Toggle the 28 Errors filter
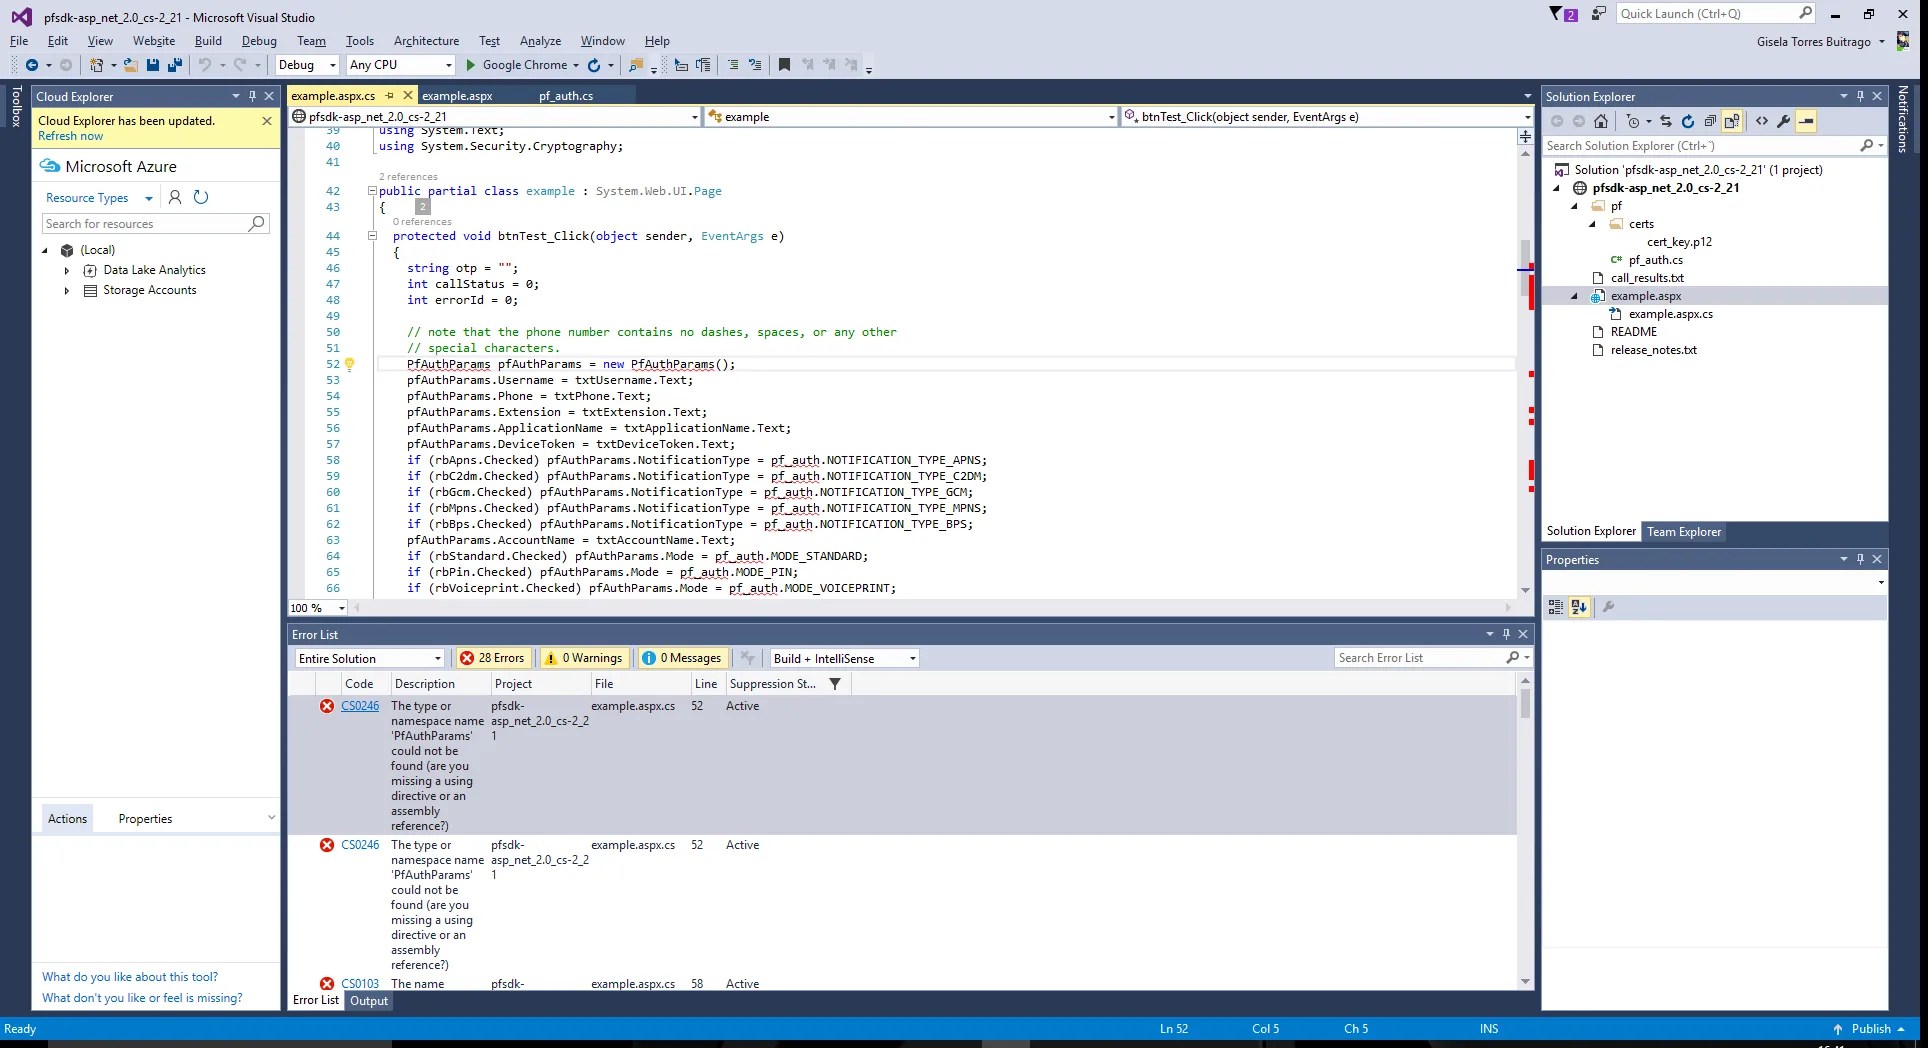This screenshot has height=1048, width=1928. (492, 658)
